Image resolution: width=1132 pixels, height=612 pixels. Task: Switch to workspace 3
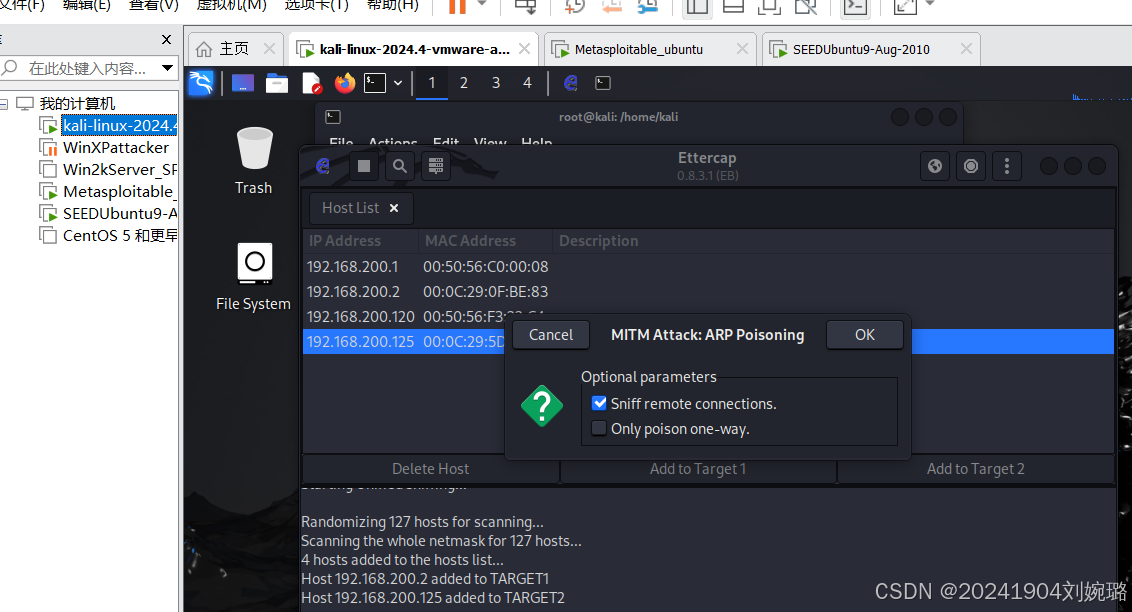click(496, 83)
